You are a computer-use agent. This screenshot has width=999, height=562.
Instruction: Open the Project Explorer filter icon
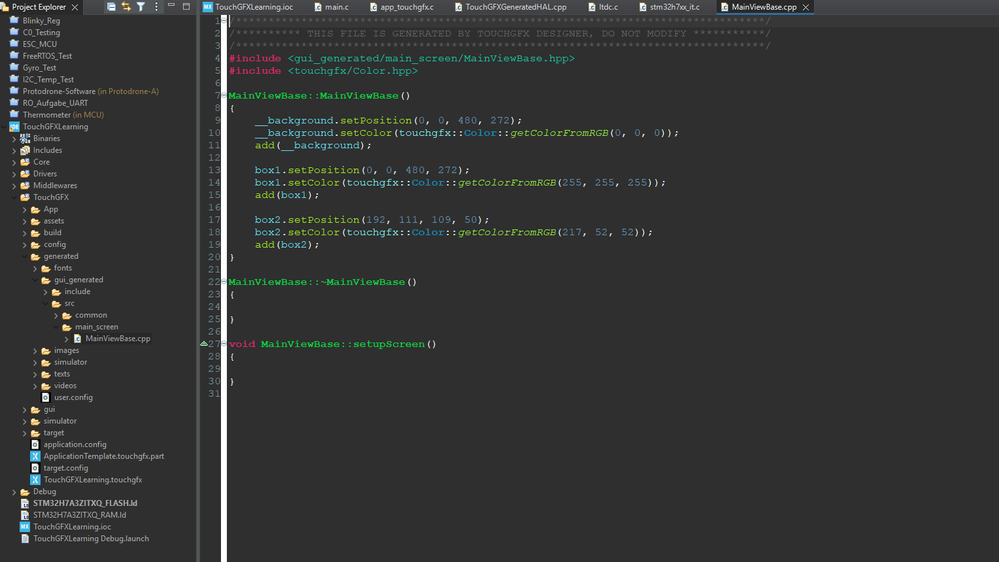140,7
